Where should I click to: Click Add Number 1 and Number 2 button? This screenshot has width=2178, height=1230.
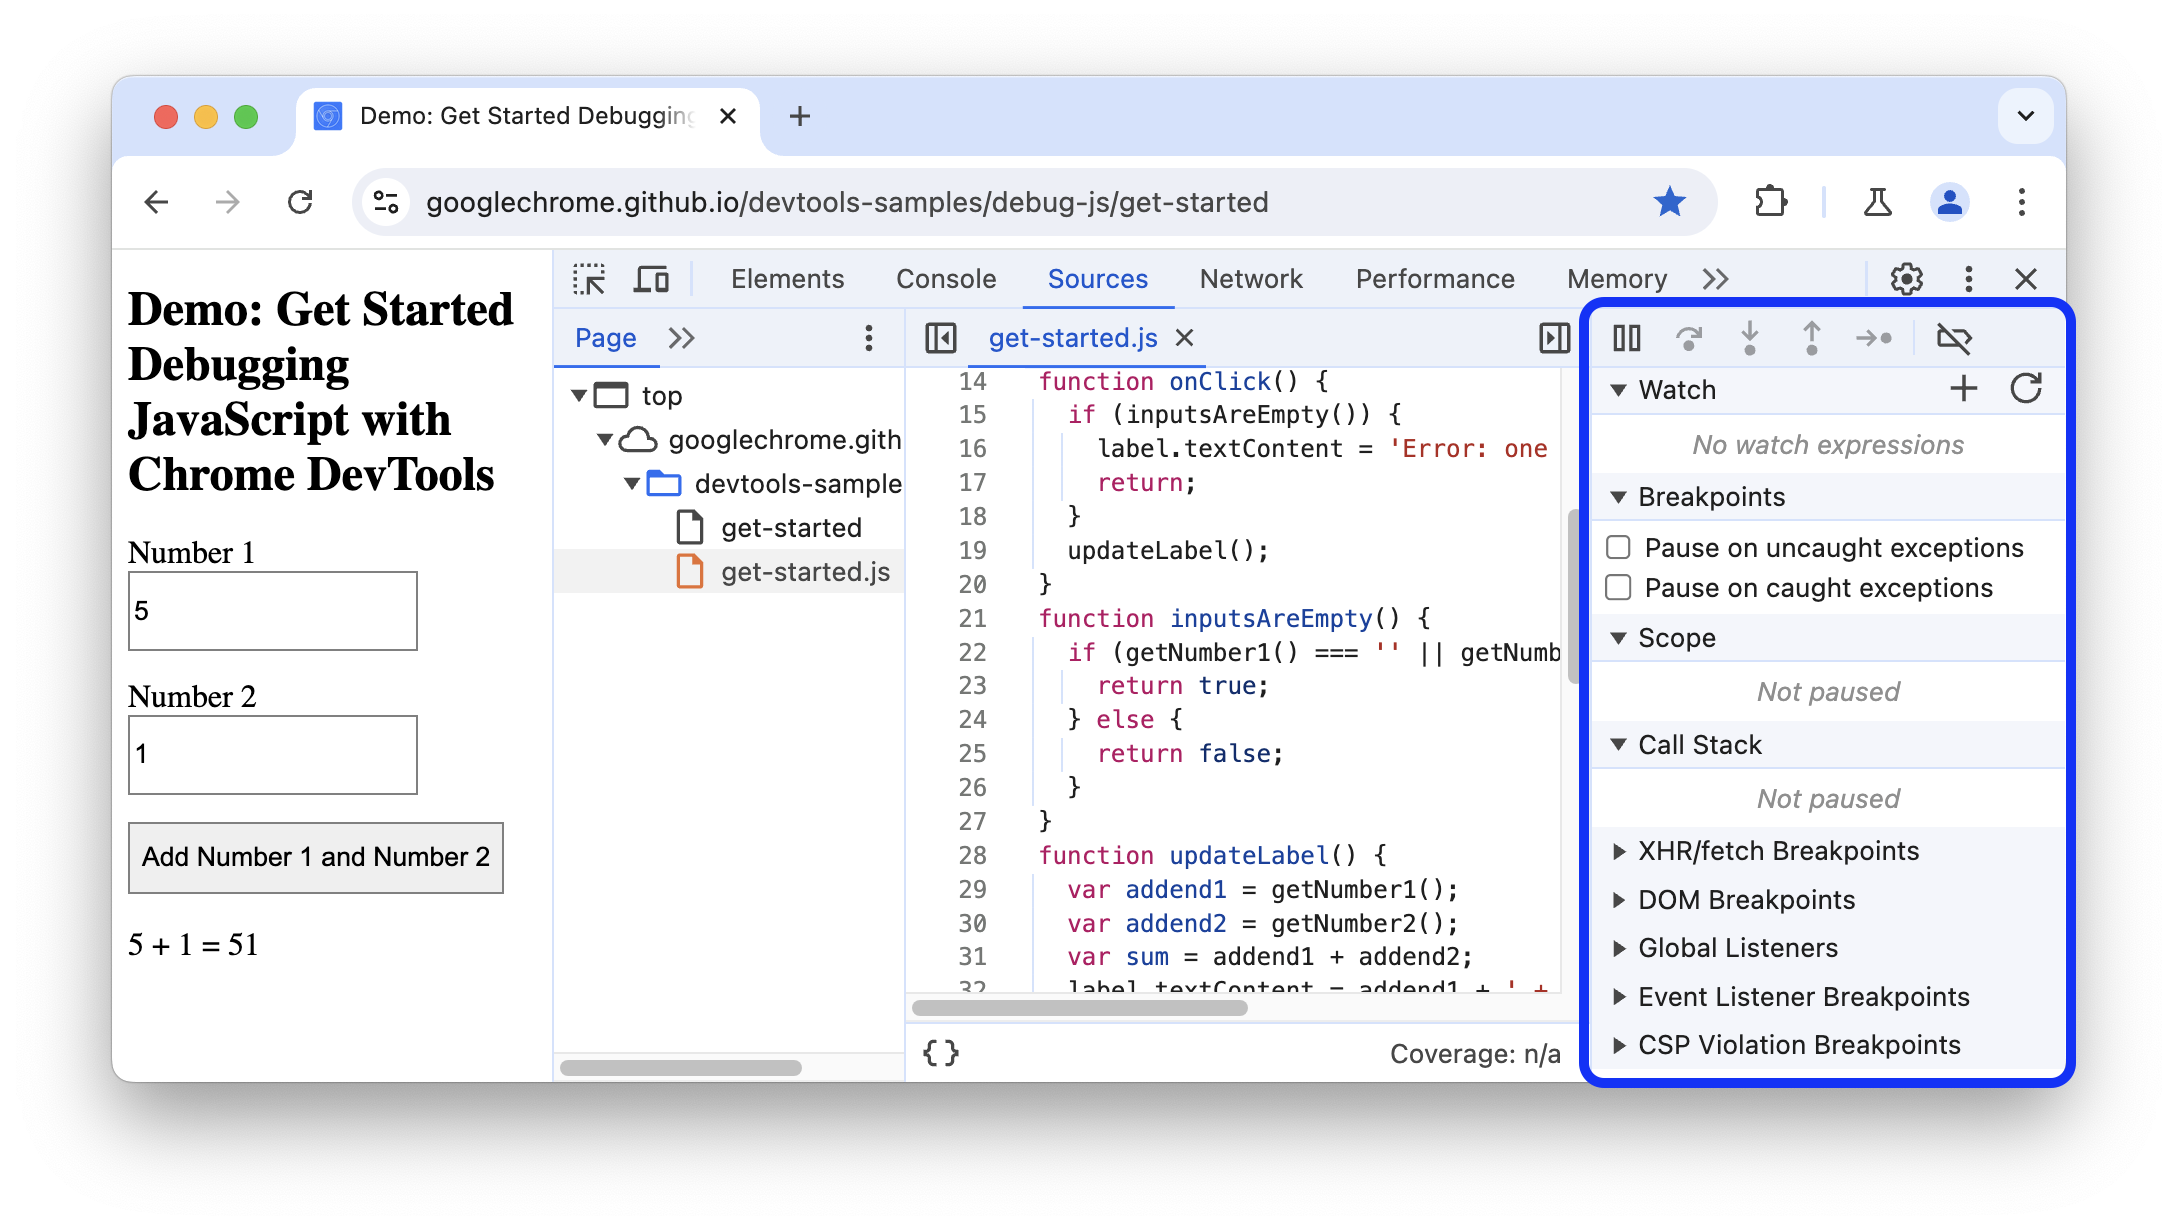316,859
